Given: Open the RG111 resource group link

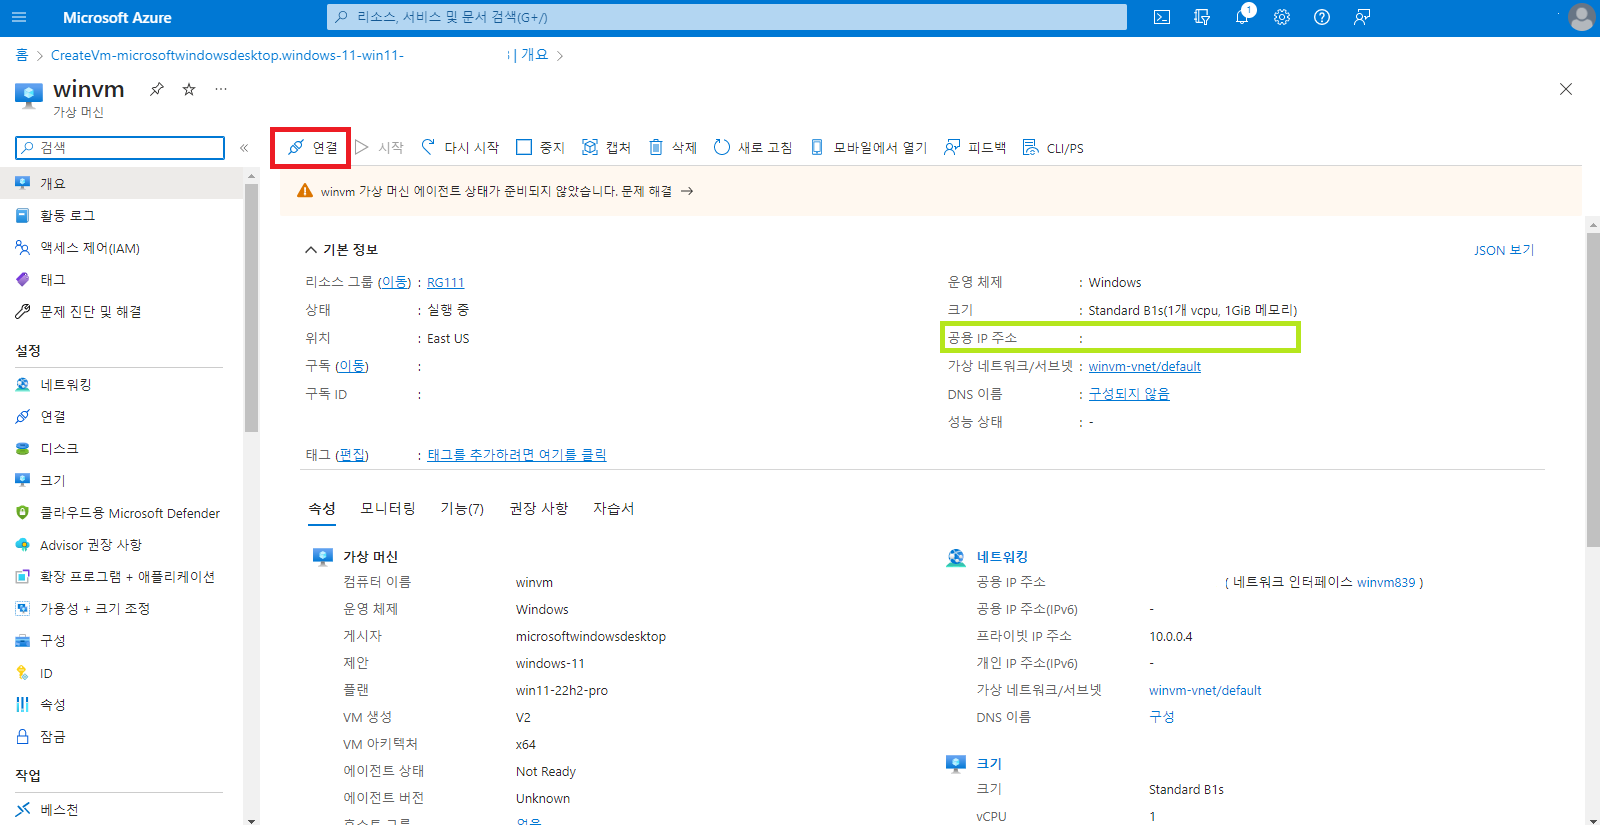Looking at the screenshot, I should pos(445,283).
